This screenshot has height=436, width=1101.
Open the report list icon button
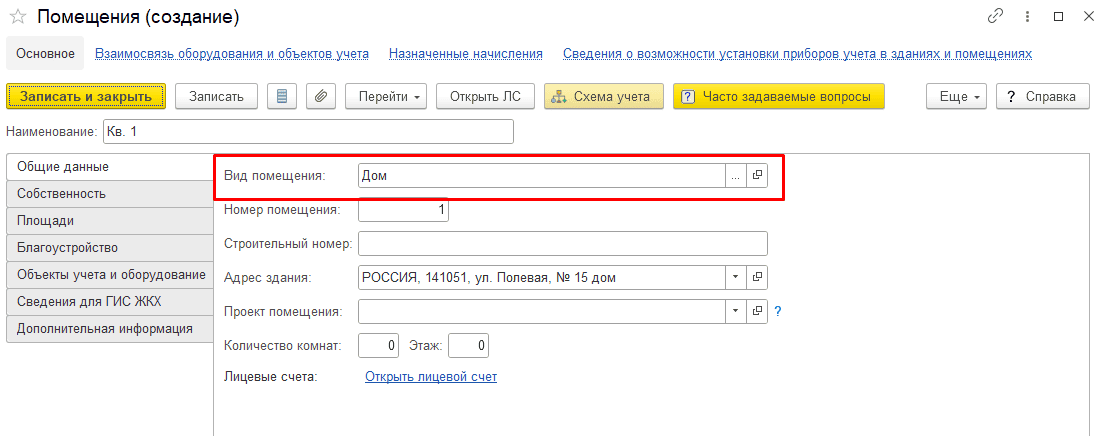[x=282, y=96]
